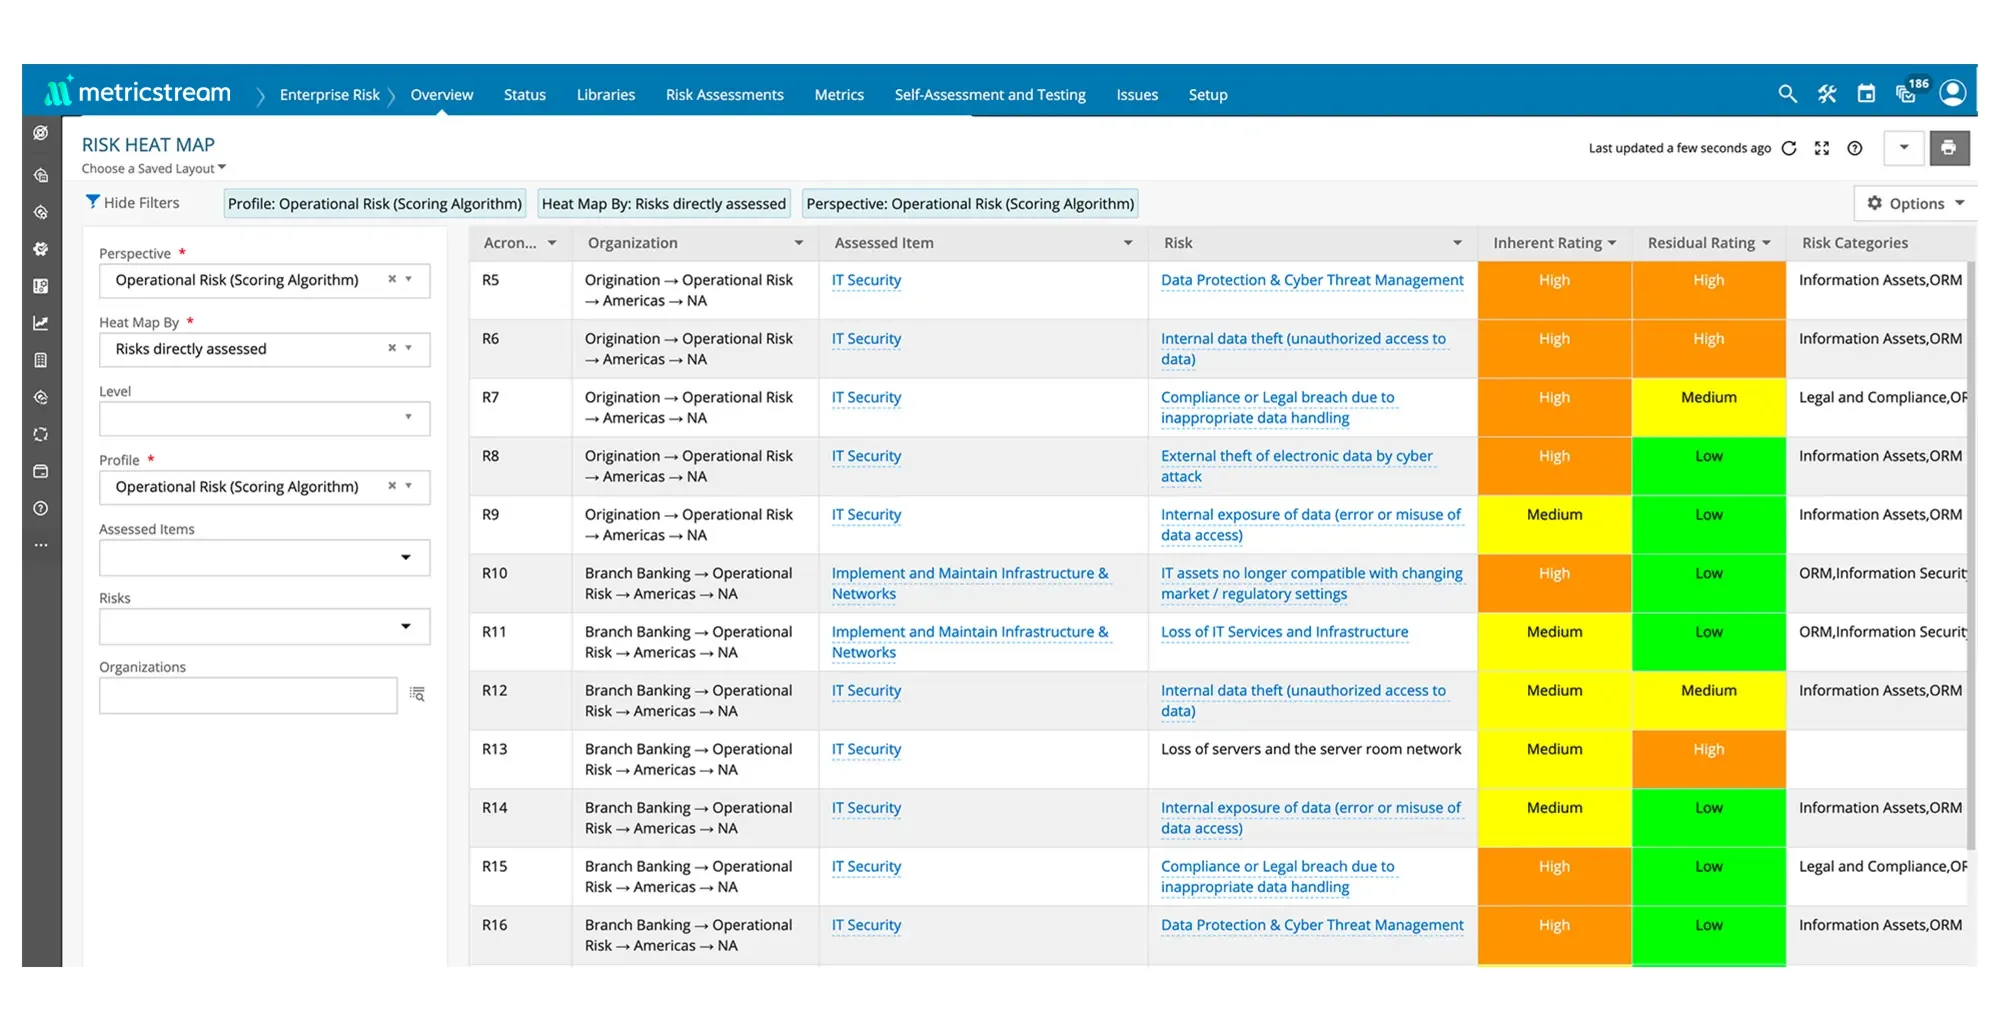Open the Options dropdown
Viewport: 2000px width, 1031px height.
click(1916, 203)
